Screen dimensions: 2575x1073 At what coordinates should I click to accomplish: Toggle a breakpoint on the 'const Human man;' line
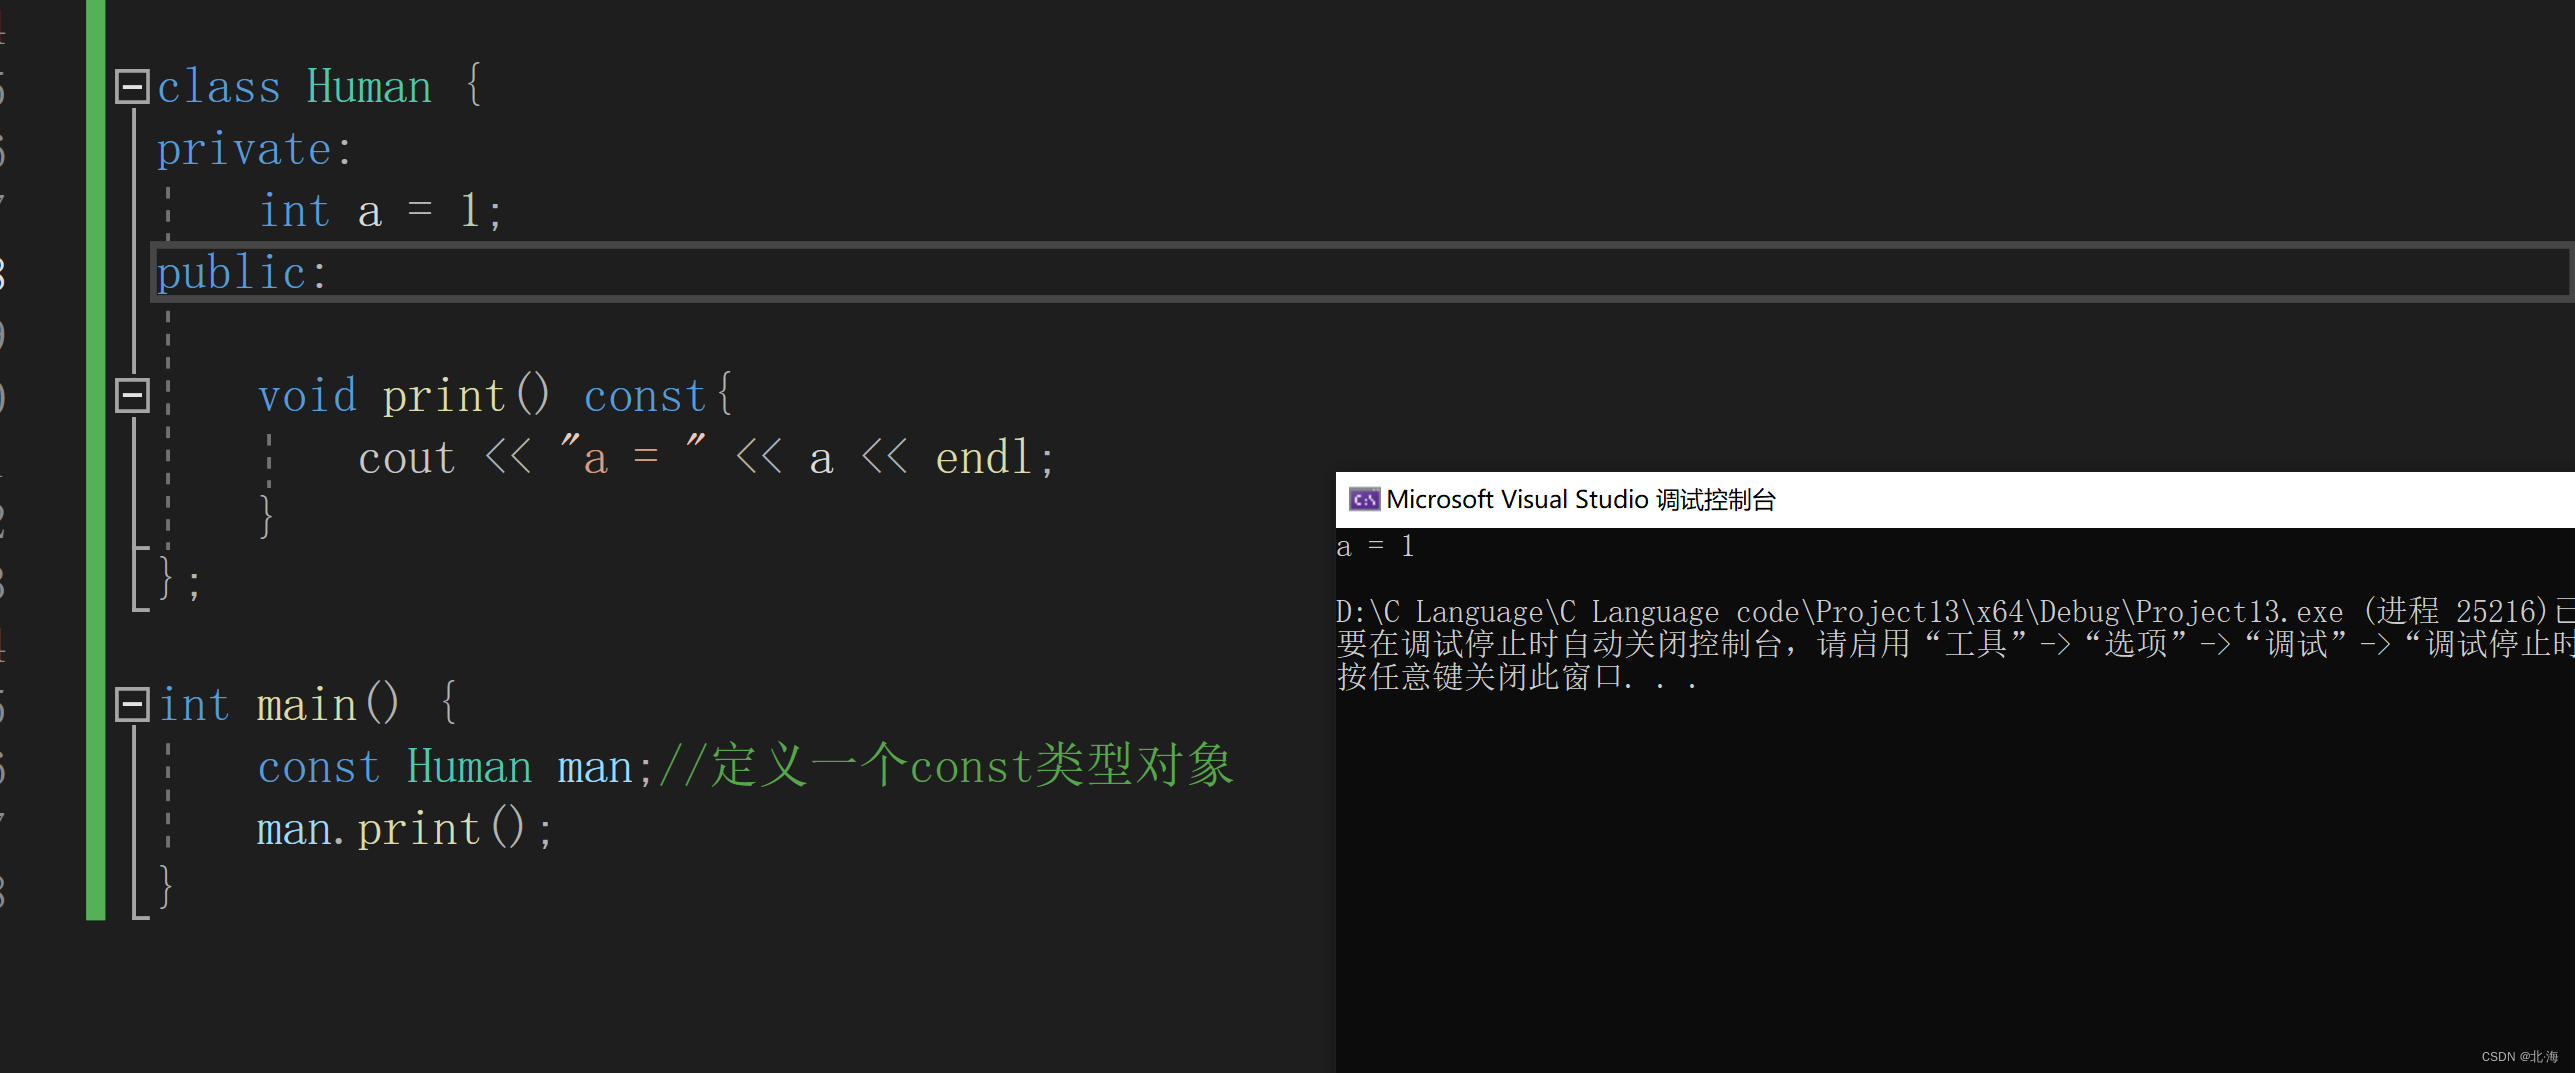click(x=45, y=765)
